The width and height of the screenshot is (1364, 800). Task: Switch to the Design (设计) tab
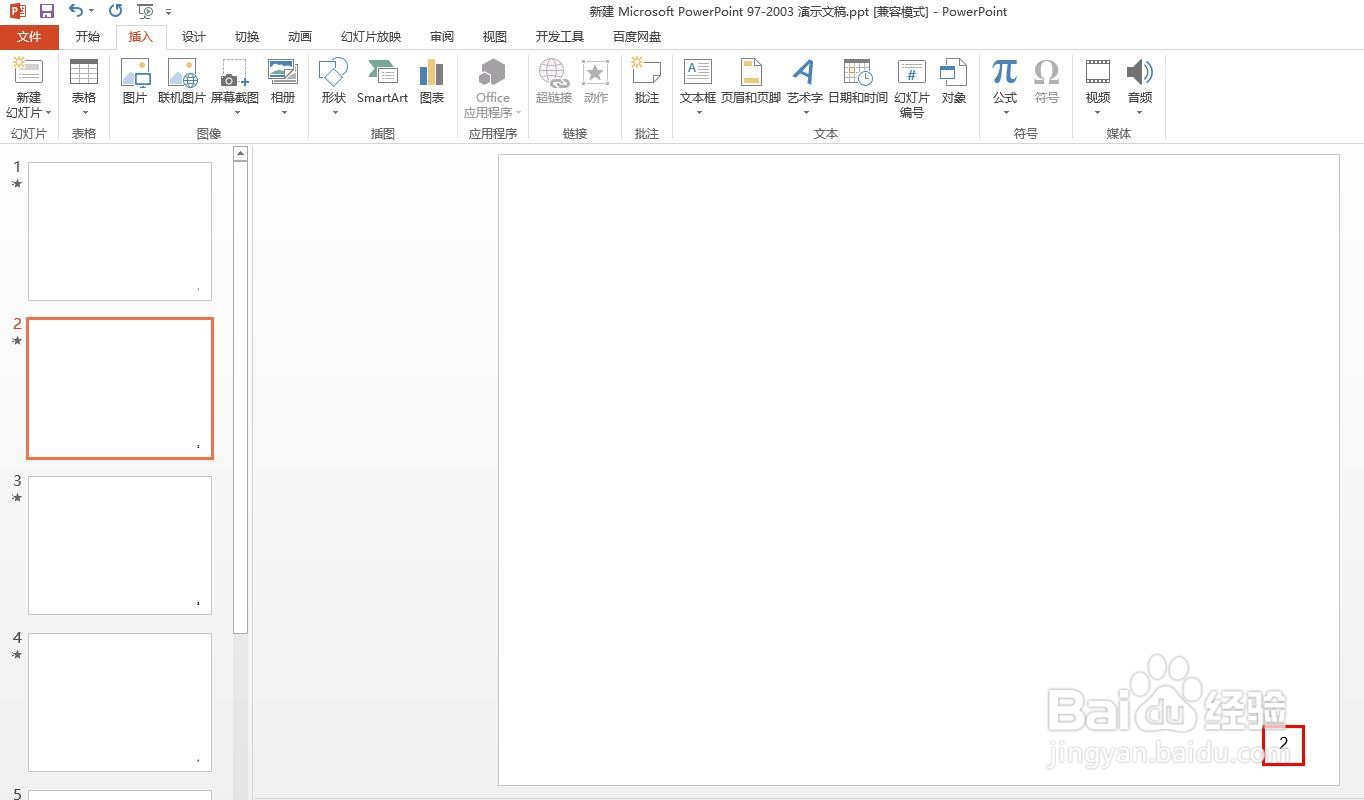coord(194,37)
